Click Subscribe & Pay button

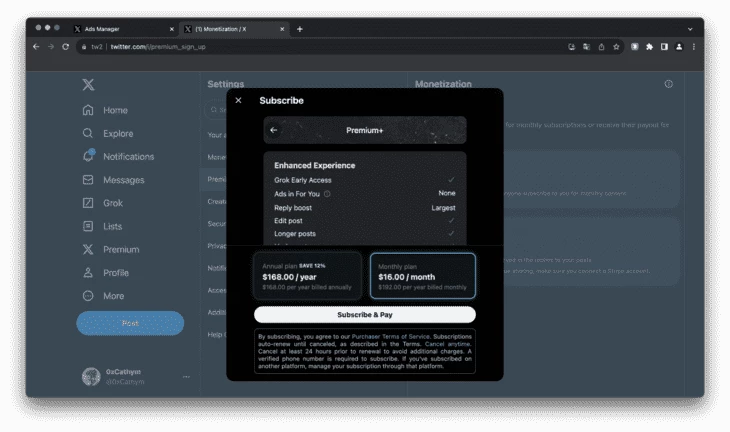[365, 315]
